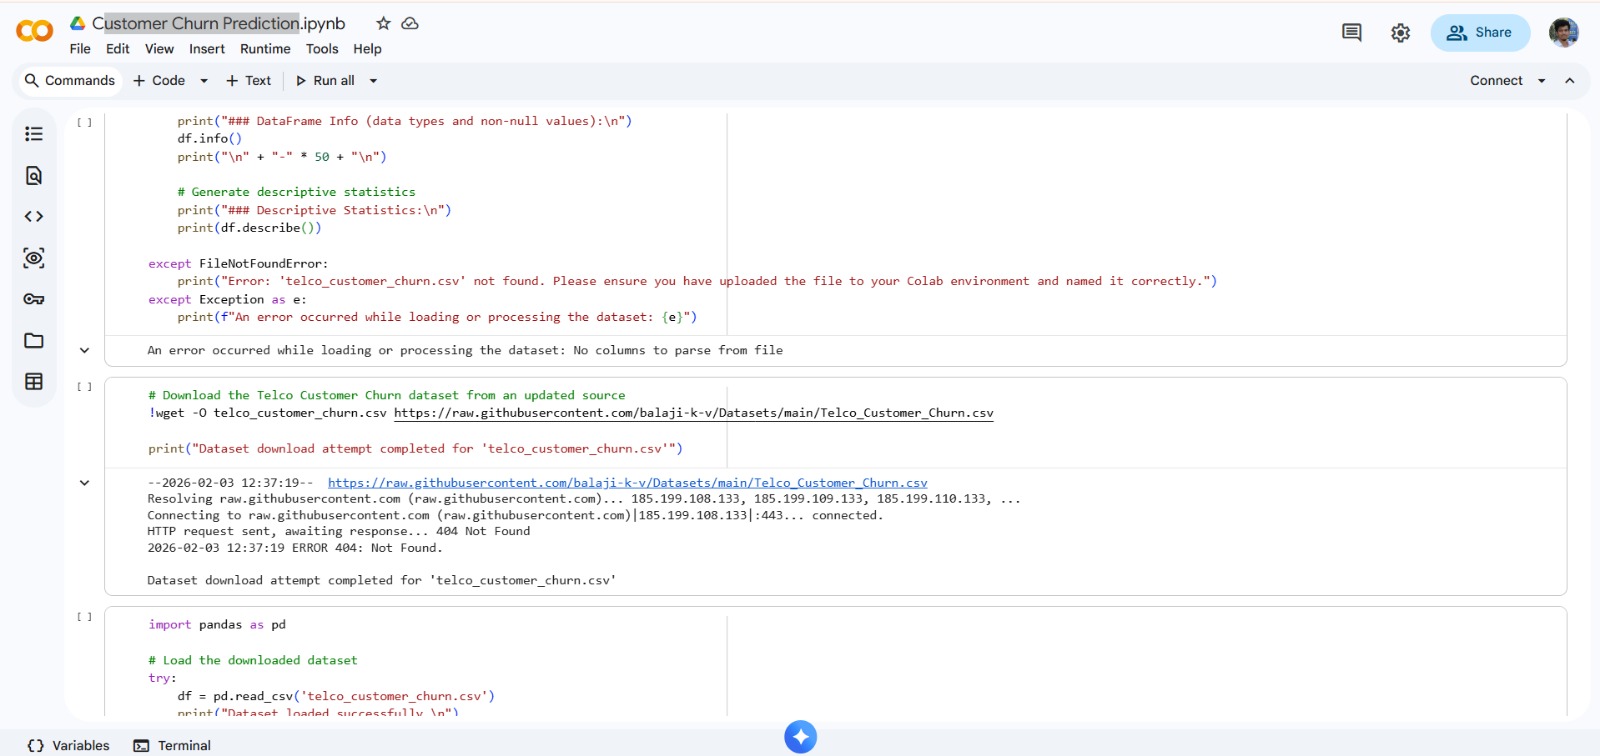Screen dimensions: 1600x756
Task: Open the Secrets key icon
Action: click(34, 299)
